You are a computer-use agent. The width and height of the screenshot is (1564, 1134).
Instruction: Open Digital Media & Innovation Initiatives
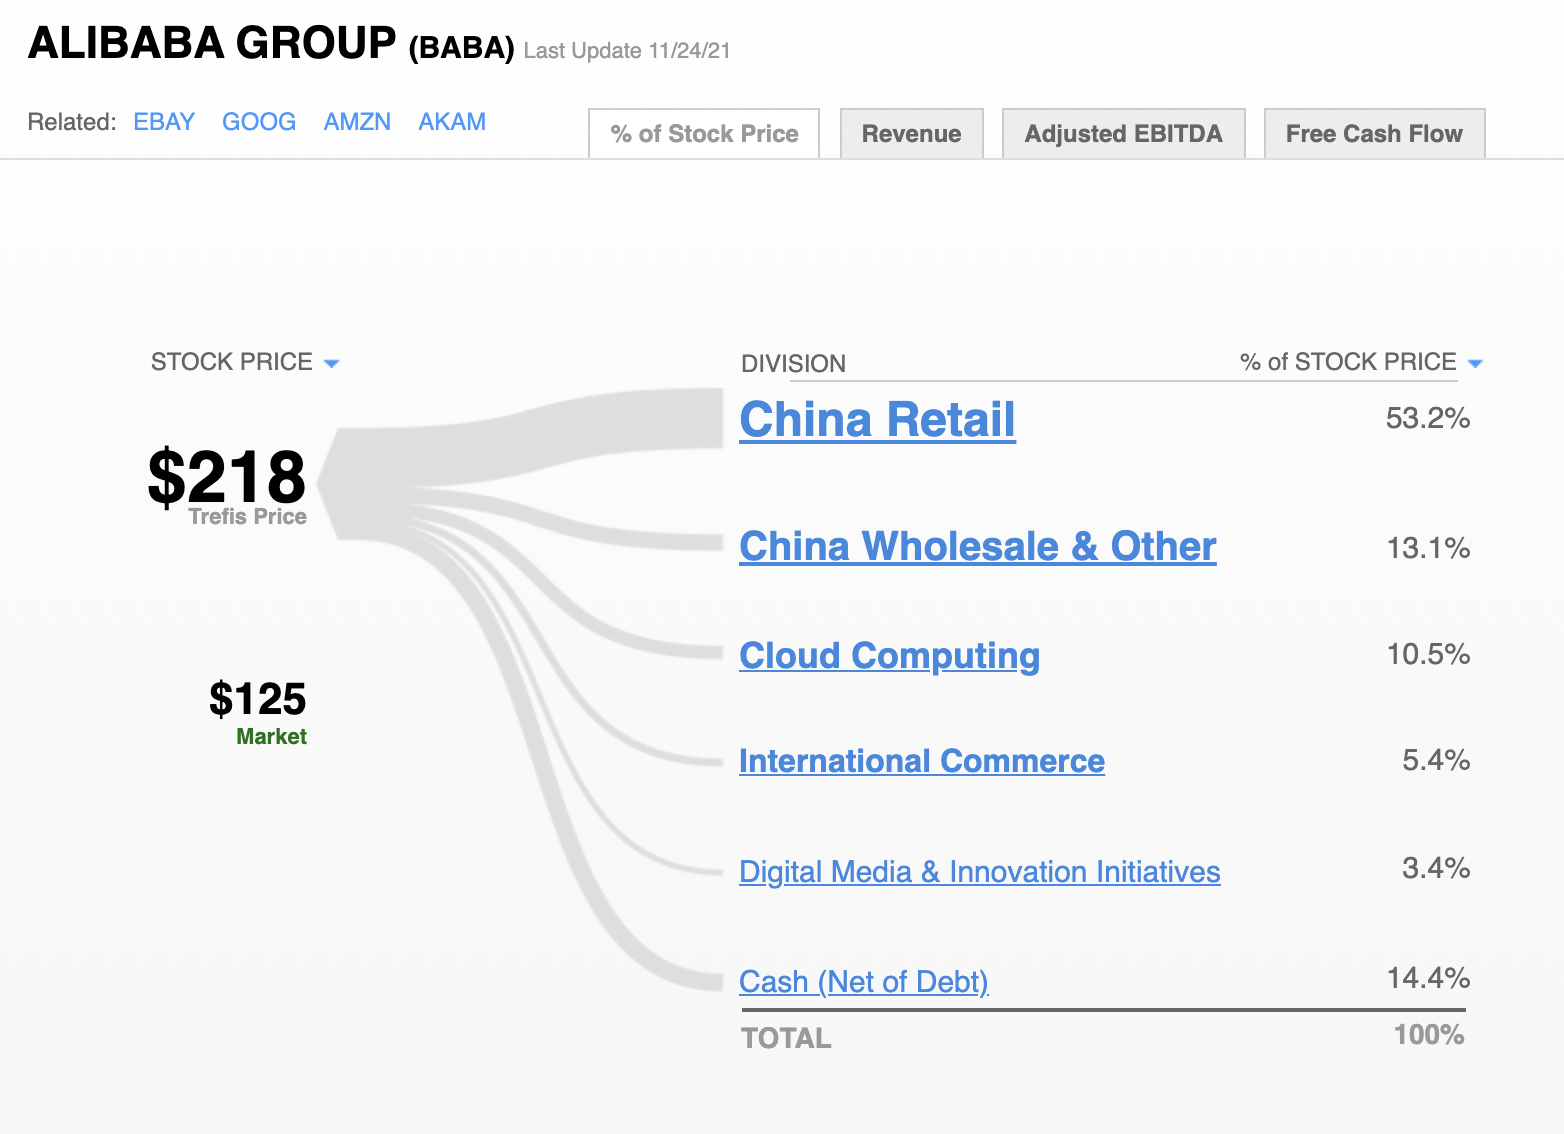click(980, 872)
